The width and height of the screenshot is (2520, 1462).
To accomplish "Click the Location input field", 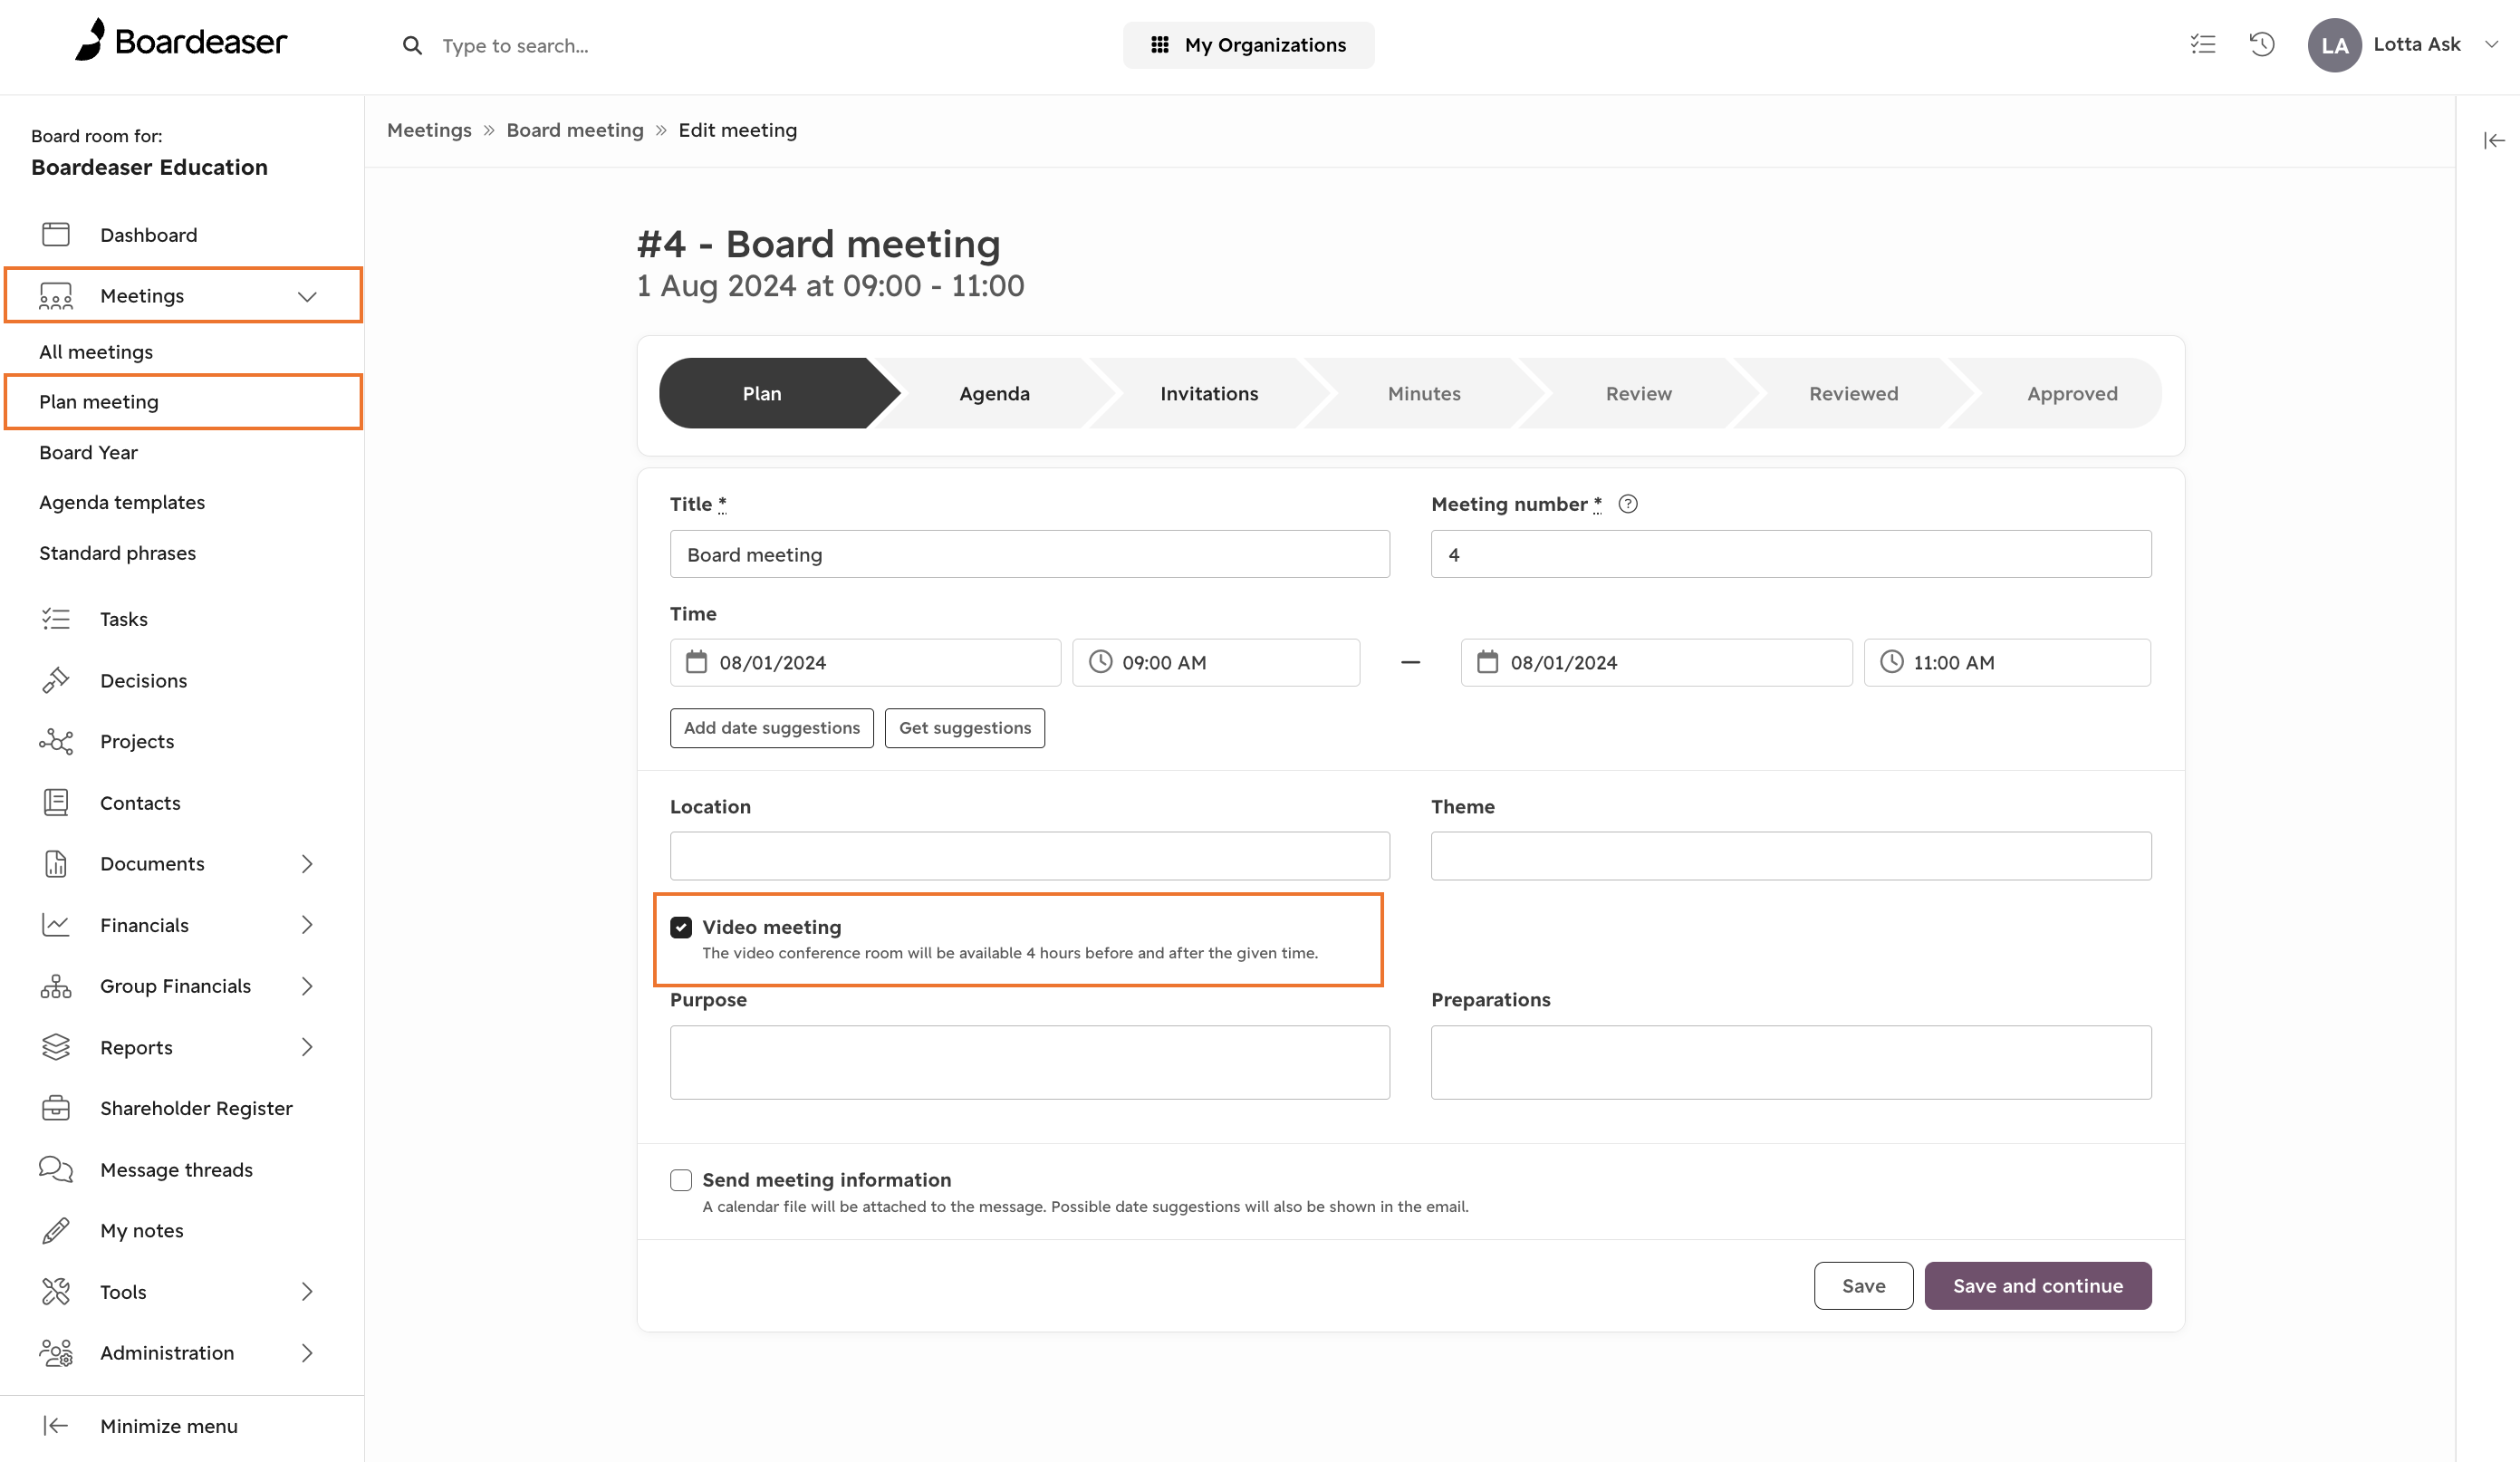I will (x=1029, y=856).
